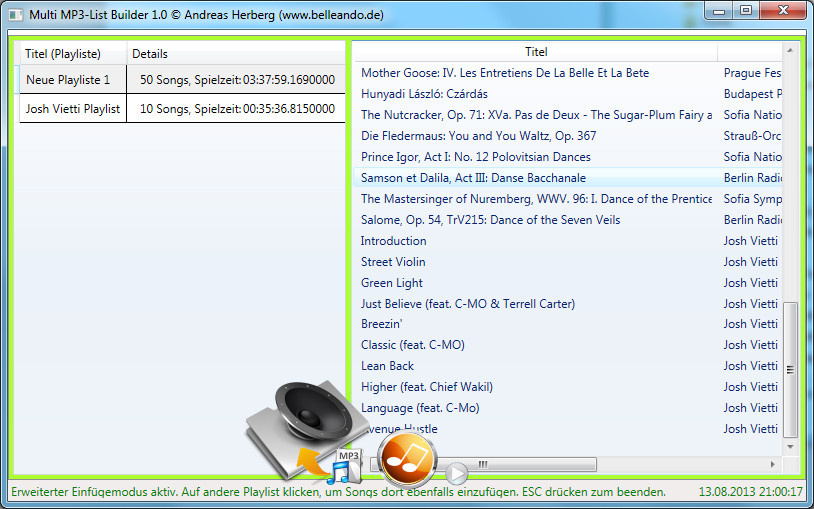Viewport: 814px width, 509px height.
Task: Select the Street Violin song
Action: (392, 262)
